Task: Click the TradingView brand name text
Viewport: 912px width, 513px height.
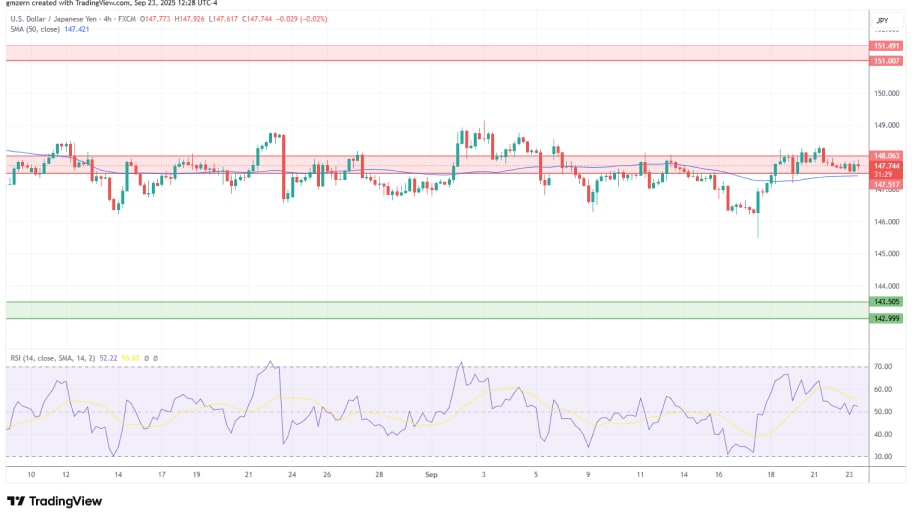Action: pos(65,501)
